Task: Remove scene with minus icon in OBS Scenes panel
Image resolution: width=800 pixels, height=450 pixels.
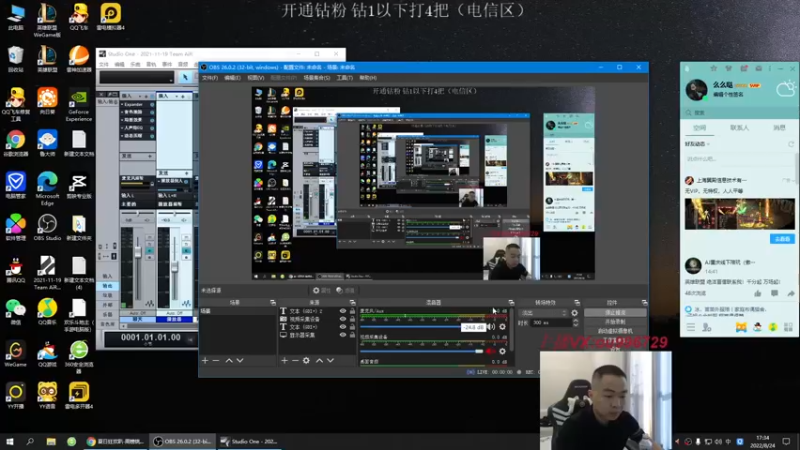Action: pos(216,361)
